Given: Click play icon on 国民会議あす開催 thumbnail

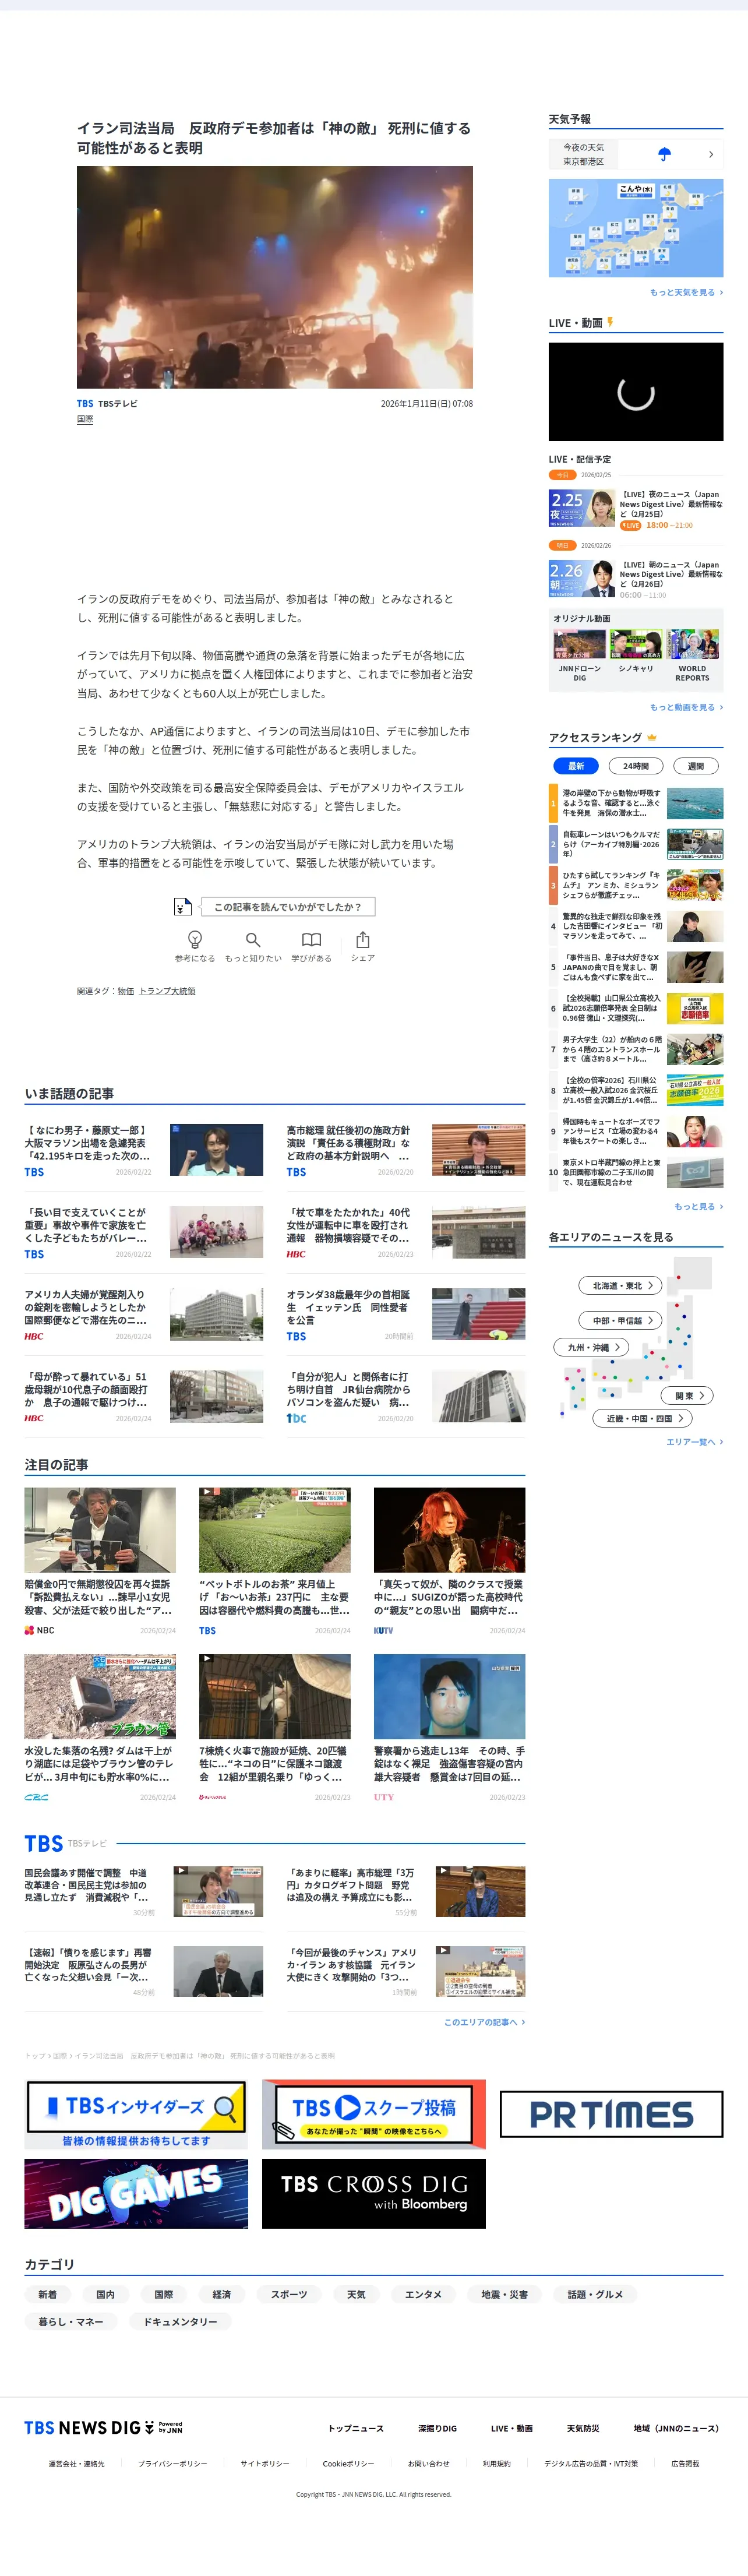Looking at the screenshot, I should 180,1870.
